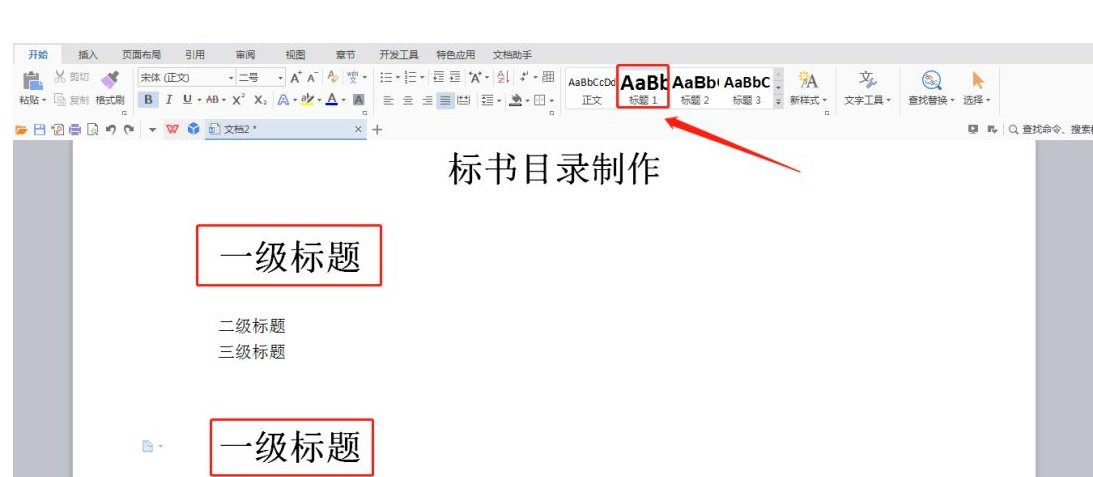Click the Open folder icon in quick toolbar

click(x=21, y=130)
